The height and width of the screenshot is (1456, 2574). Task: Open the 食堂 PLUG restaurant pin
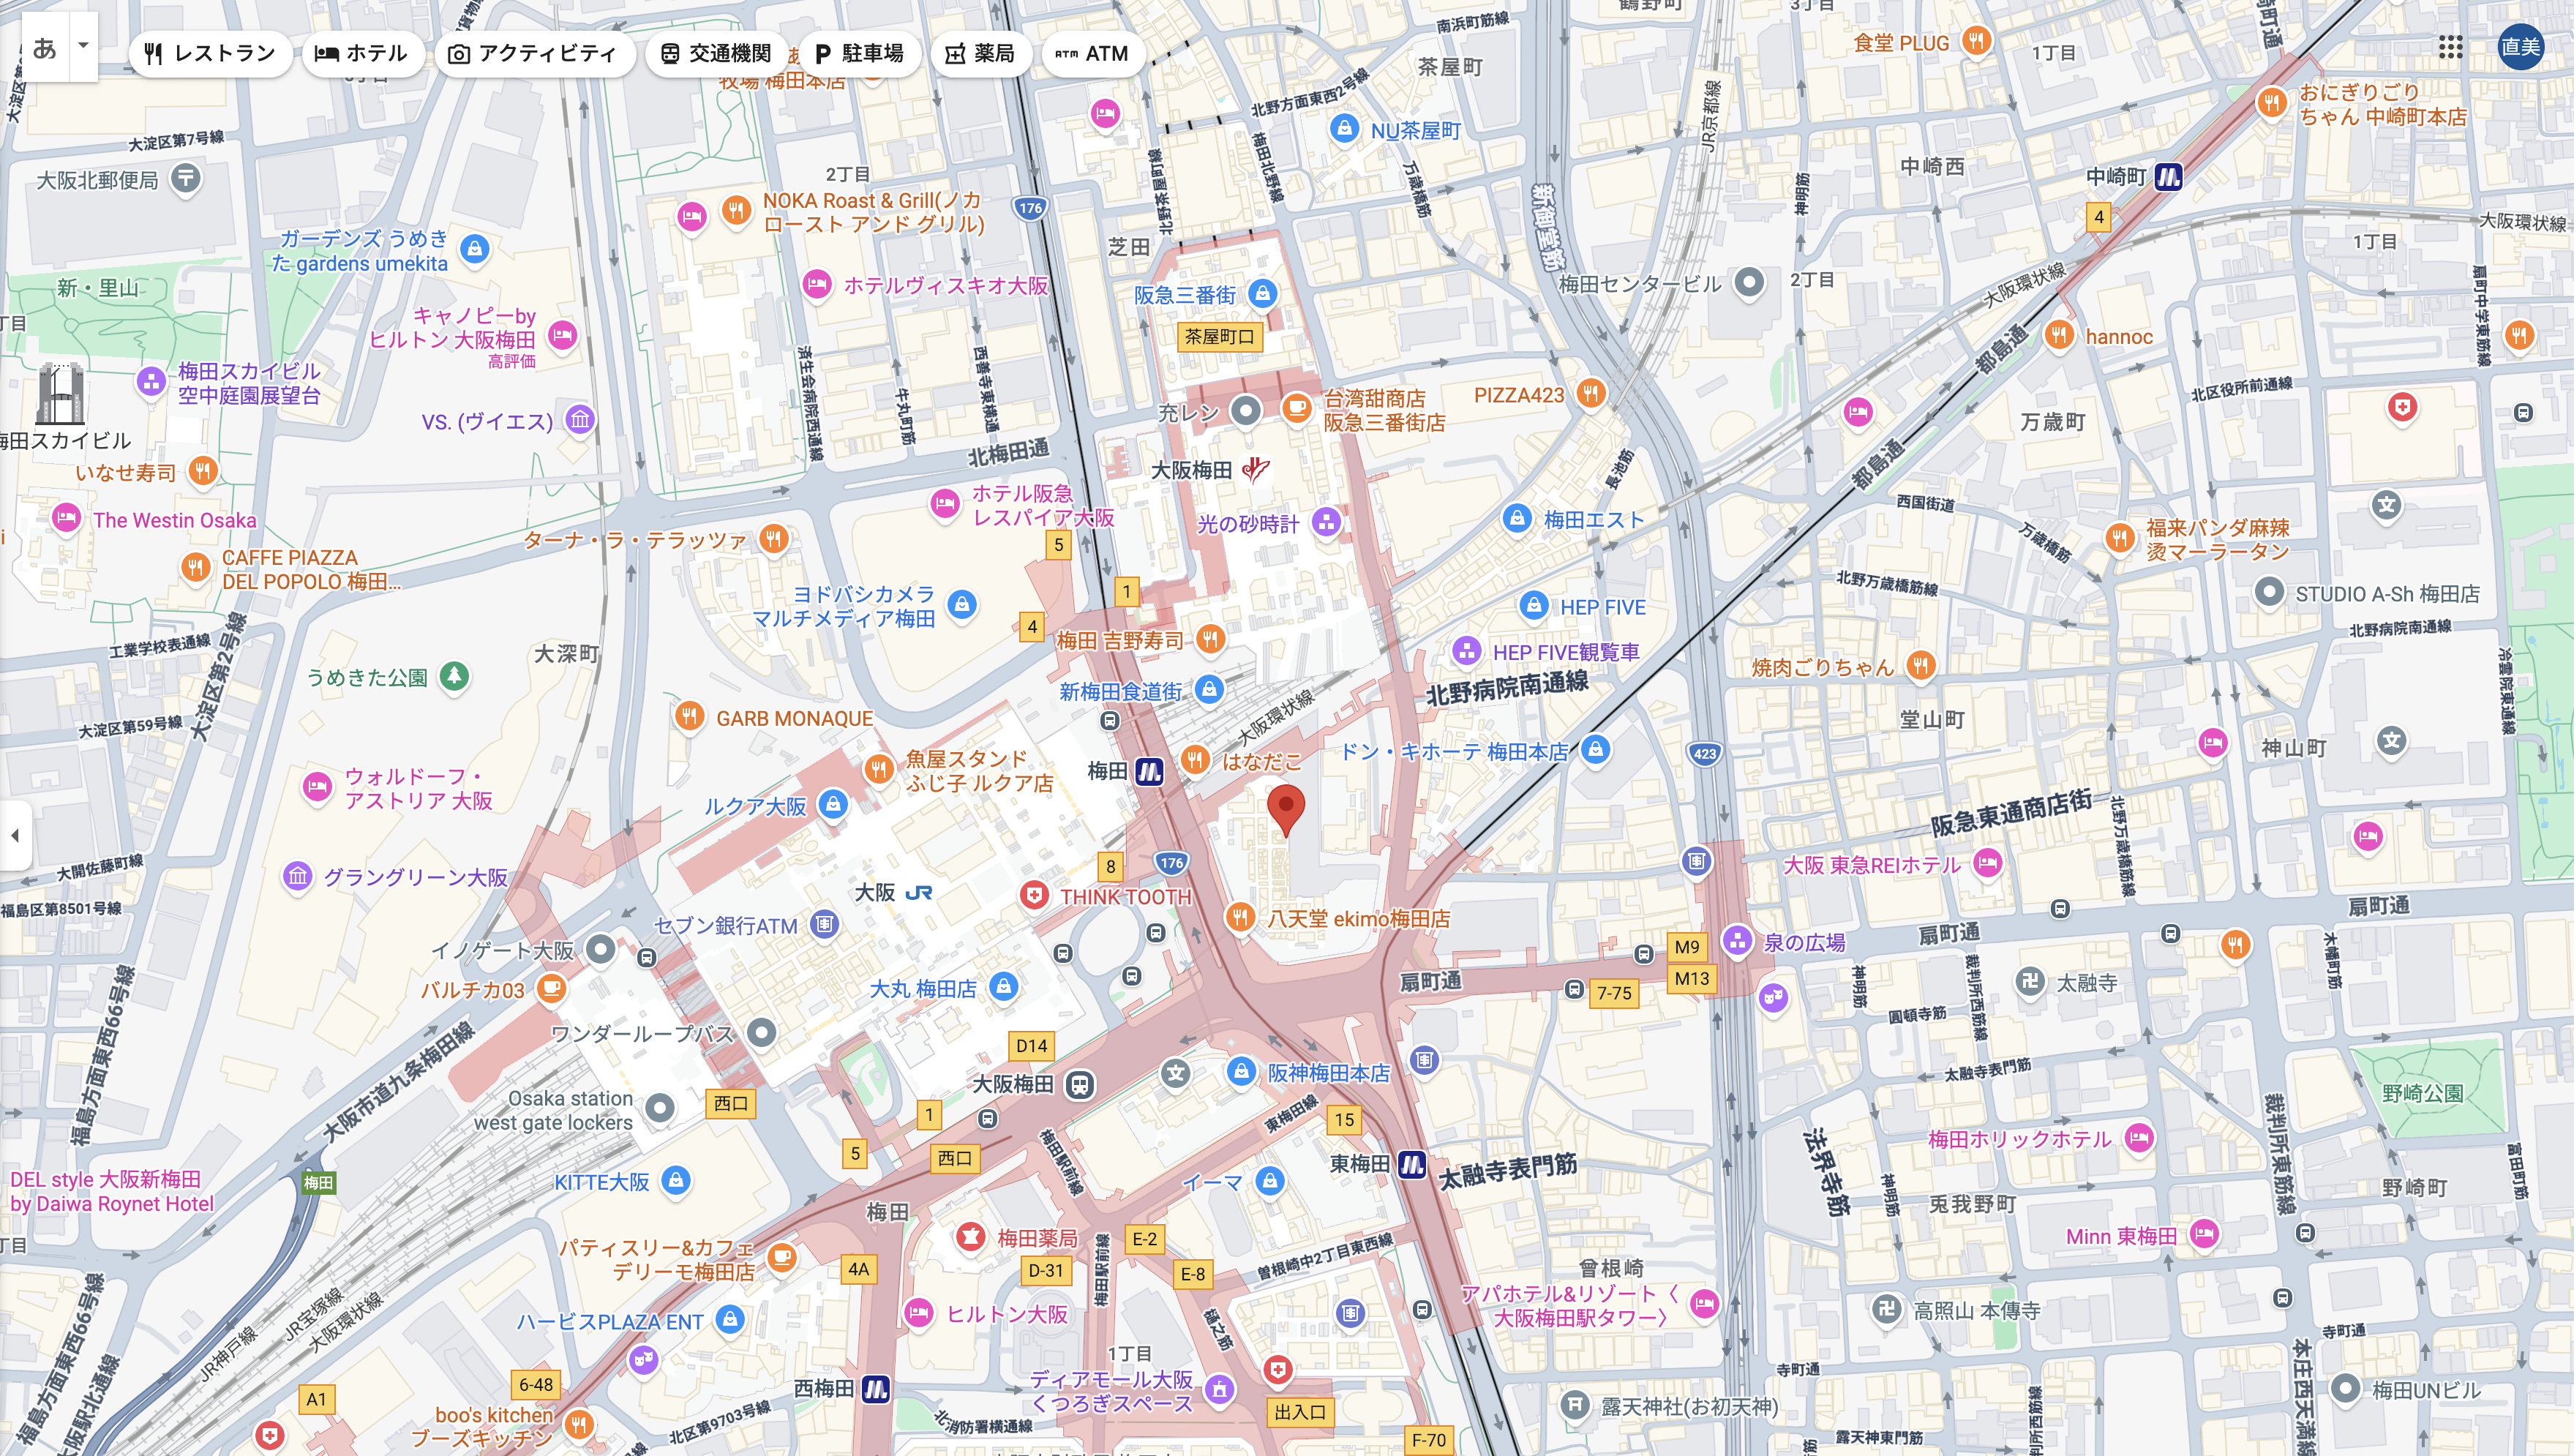pyautogui.click(x=1976, y=40)
